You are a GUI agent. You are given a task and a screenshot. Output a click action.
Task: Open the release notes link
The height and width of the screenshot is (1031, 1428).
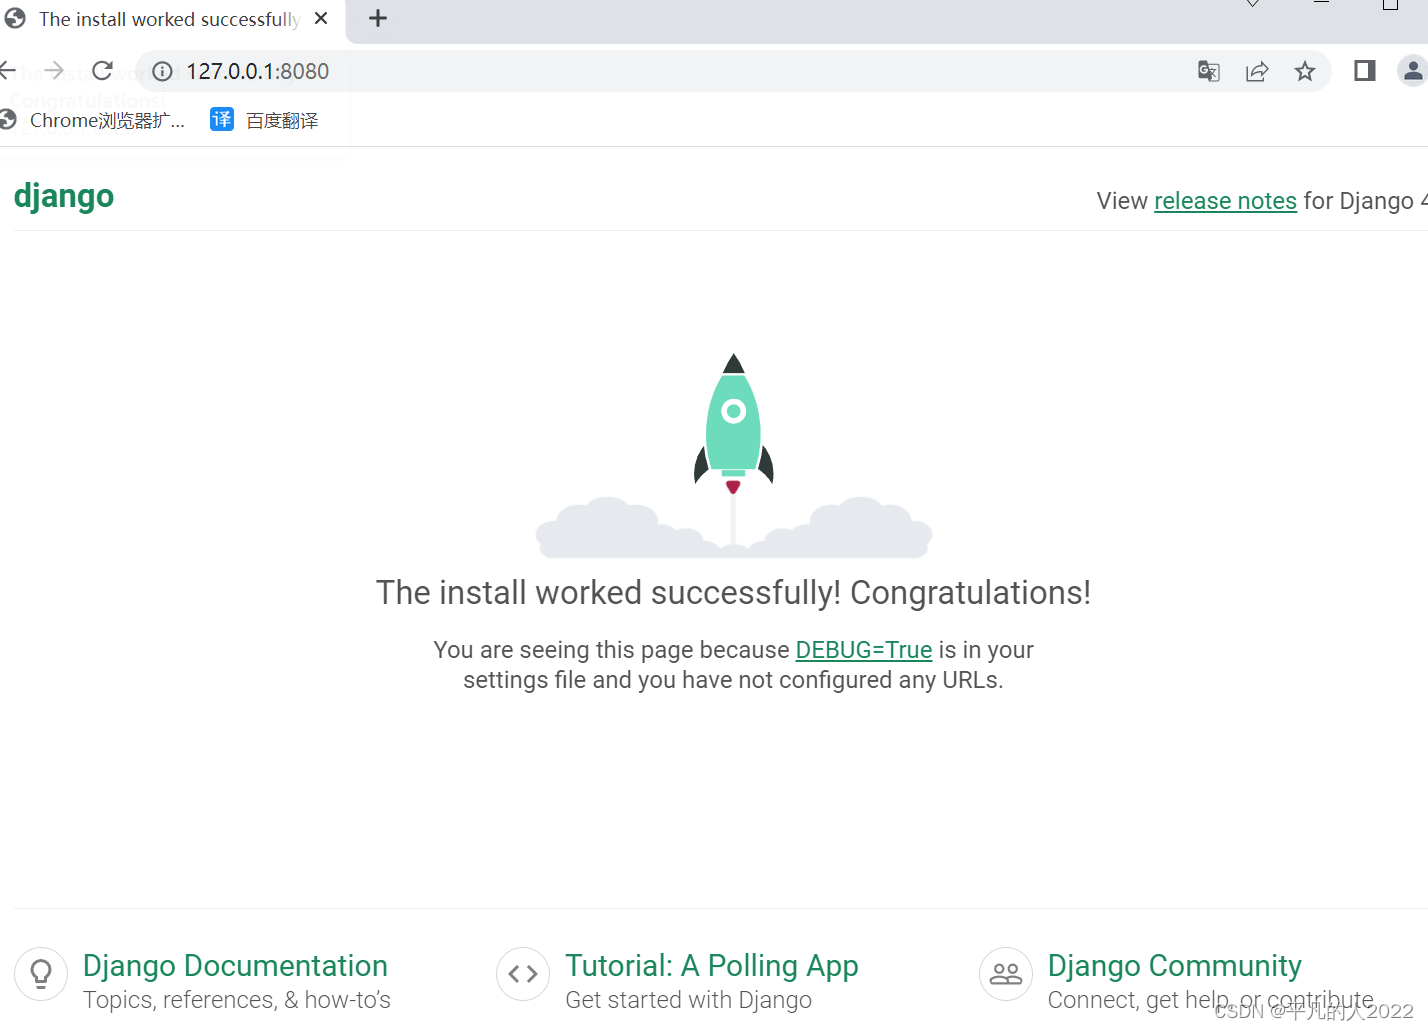coord(1225,201)
